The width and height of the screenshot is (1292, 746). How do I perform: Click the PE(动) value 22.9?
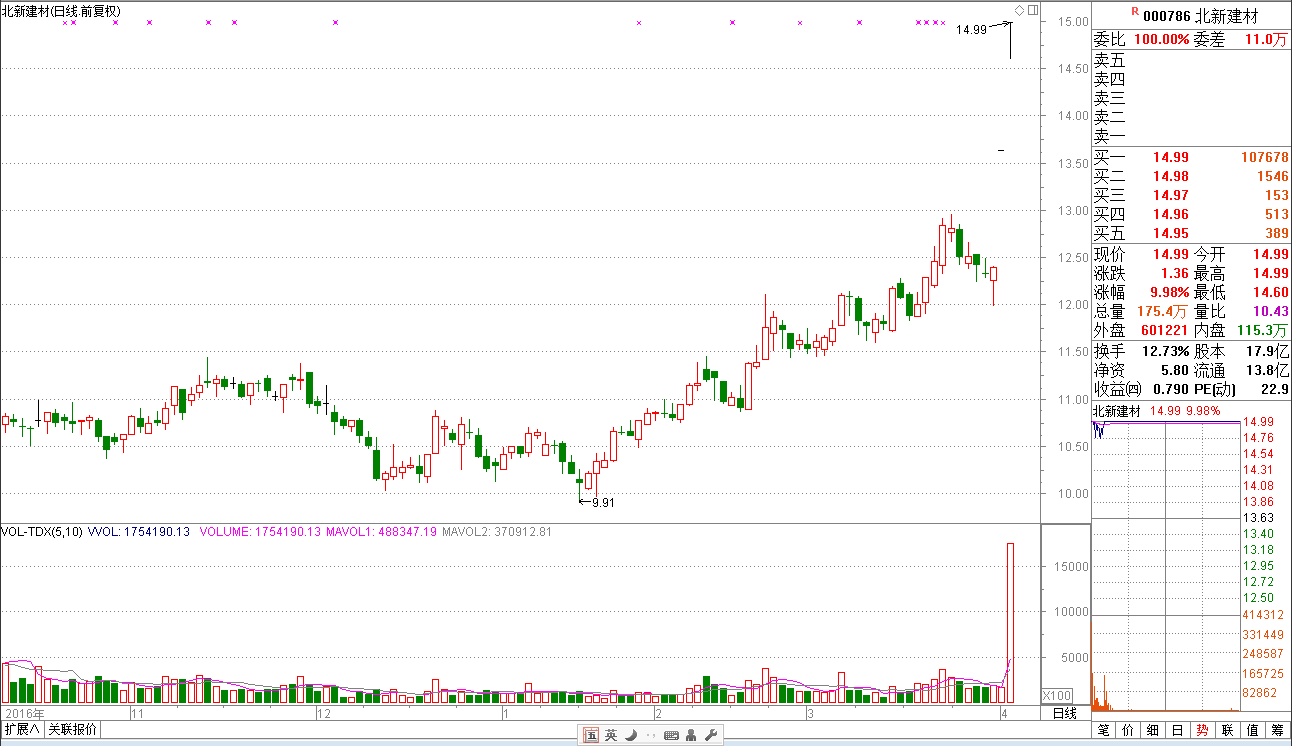tap(1275, 390)
